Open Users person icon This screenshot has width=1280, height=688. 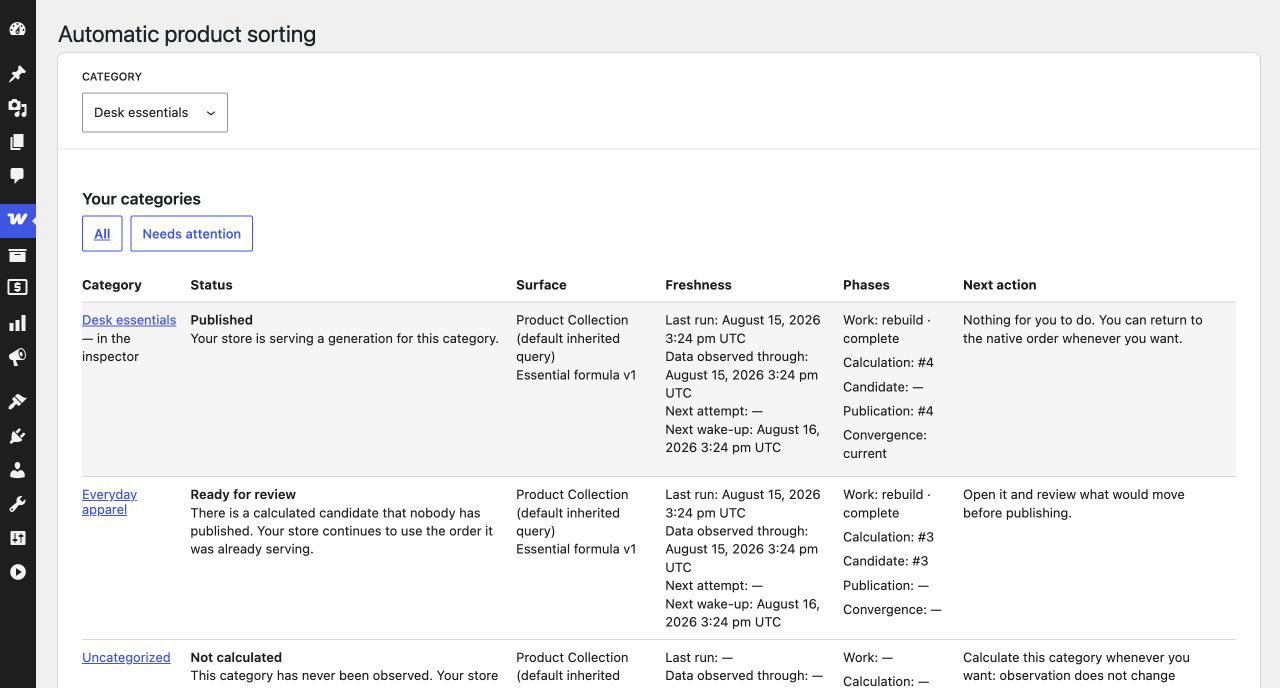point(17,470)
